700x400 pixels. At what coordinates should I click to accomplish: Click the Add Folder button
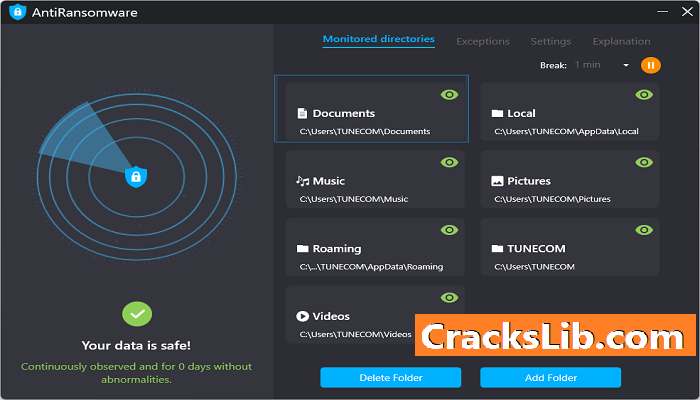click(x=550, y=378)
